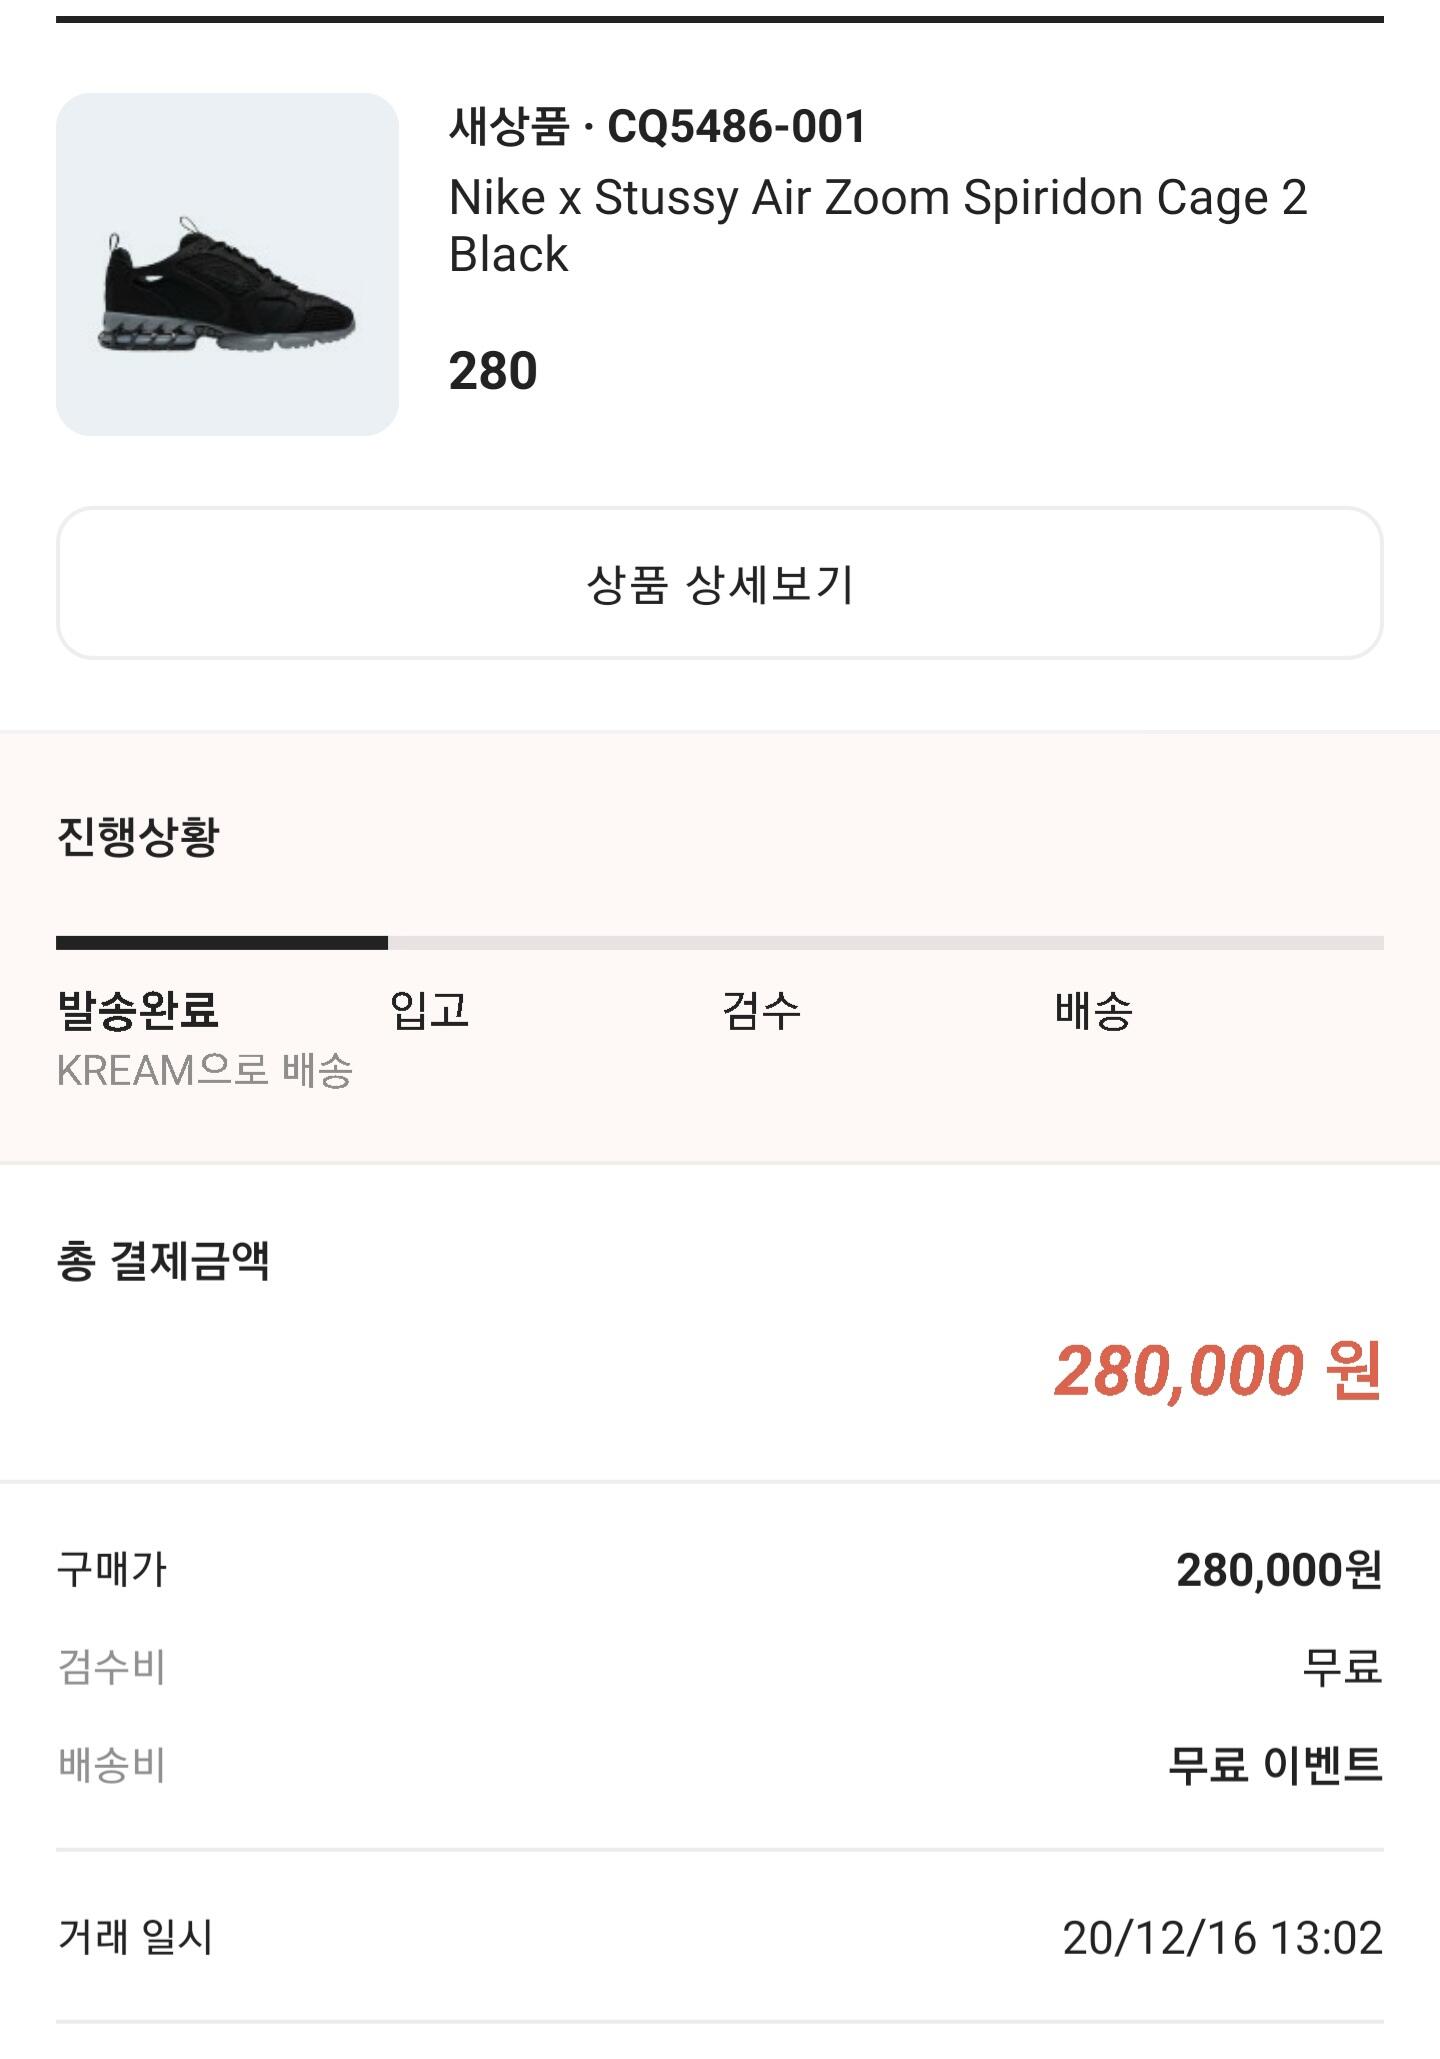Tap the KREAM으로 배송 status text
The image size is (1440, 2059).
coord(205,1071)
